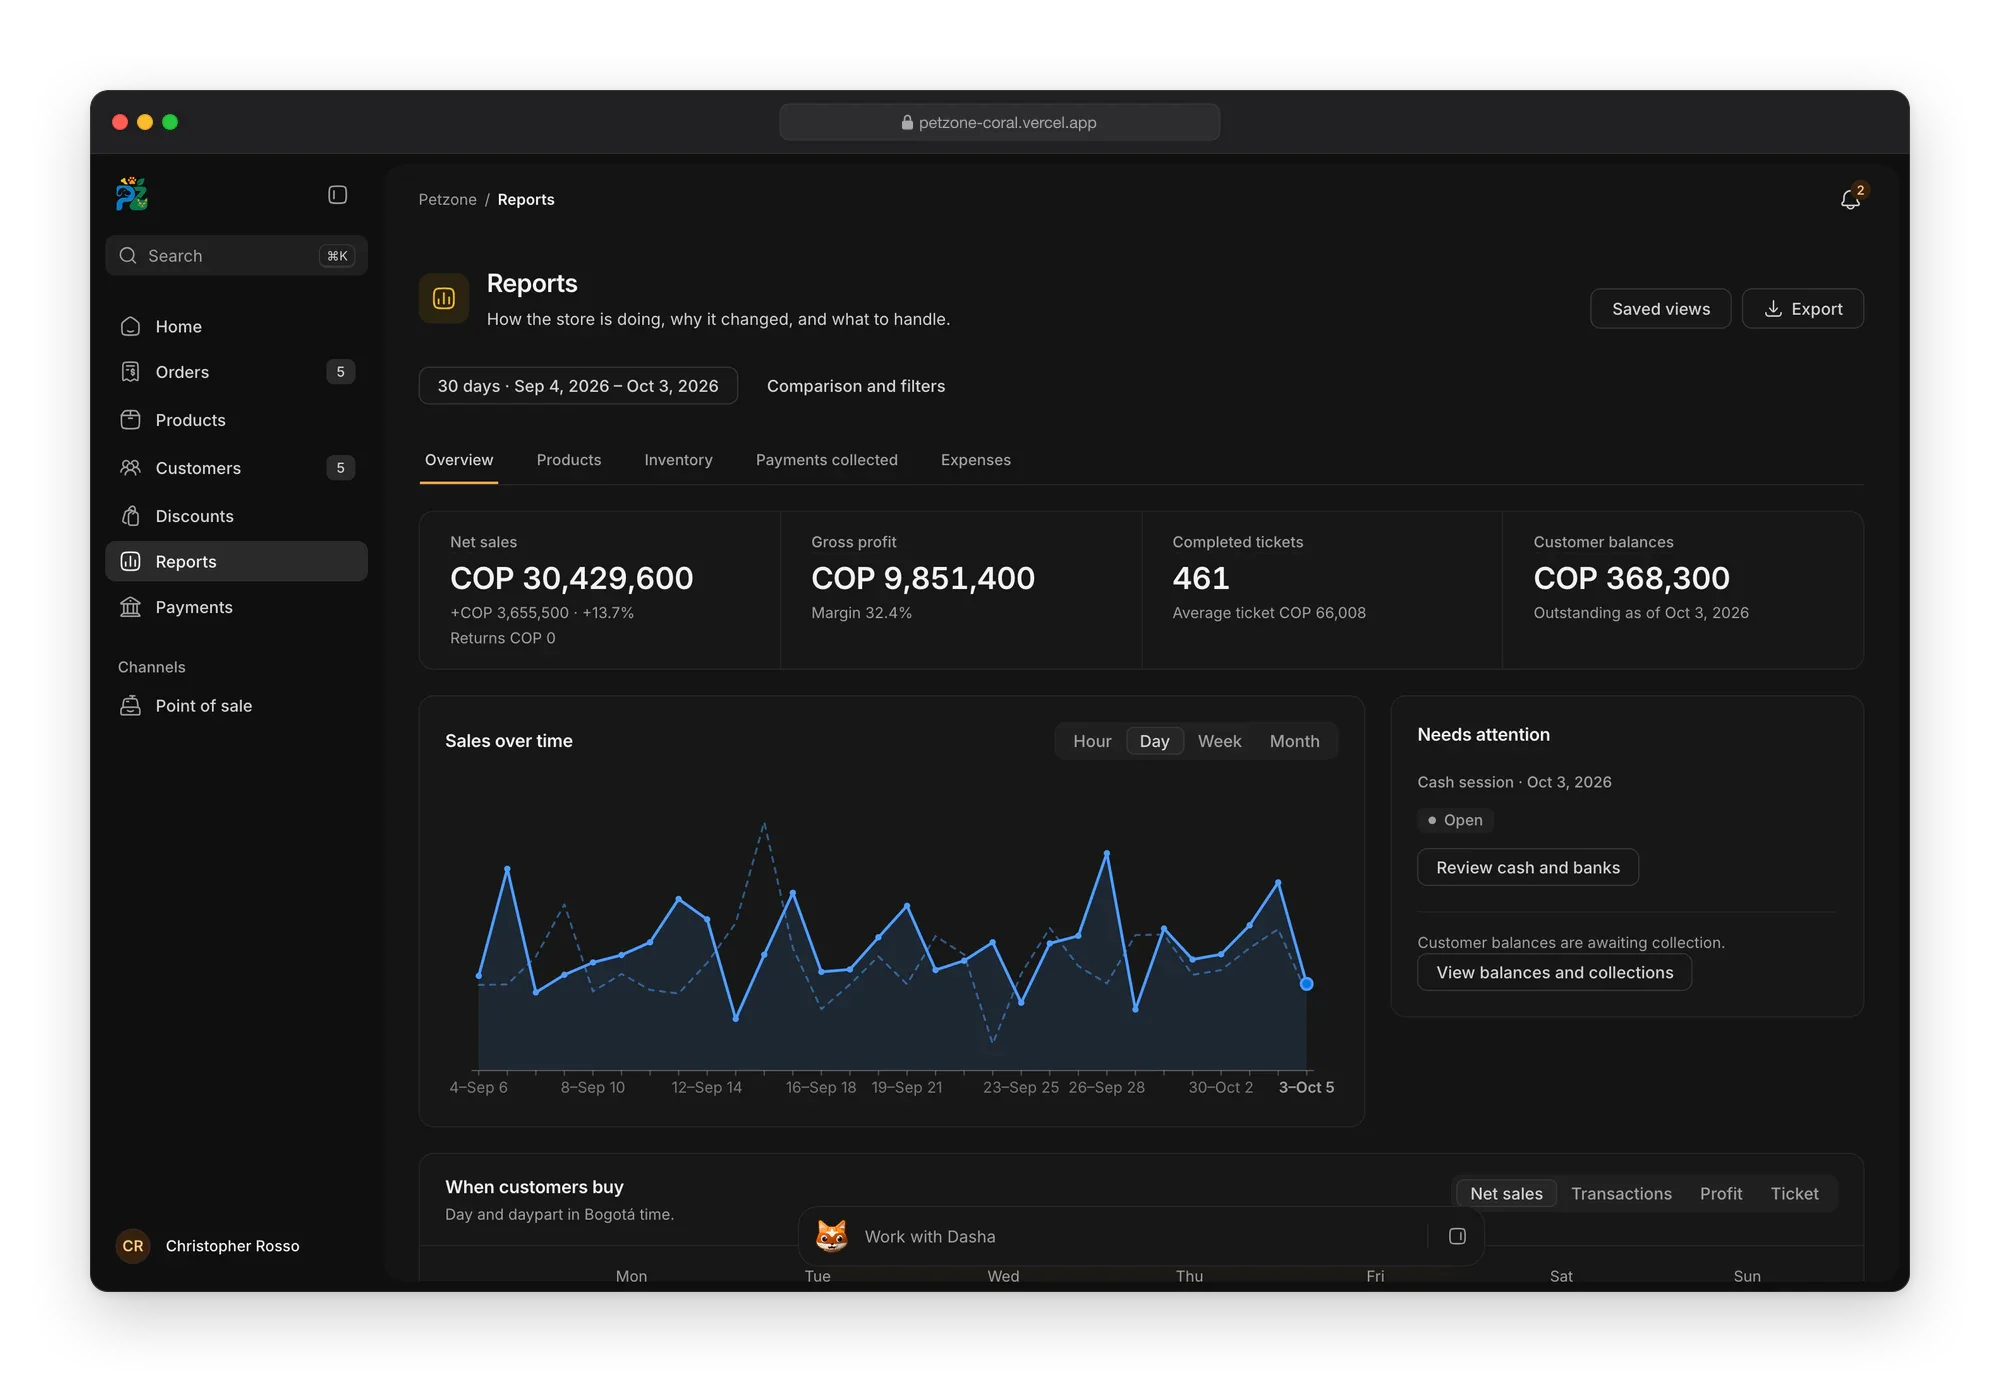
Task: Open the notifications bell
Action: coord(1850,200)
